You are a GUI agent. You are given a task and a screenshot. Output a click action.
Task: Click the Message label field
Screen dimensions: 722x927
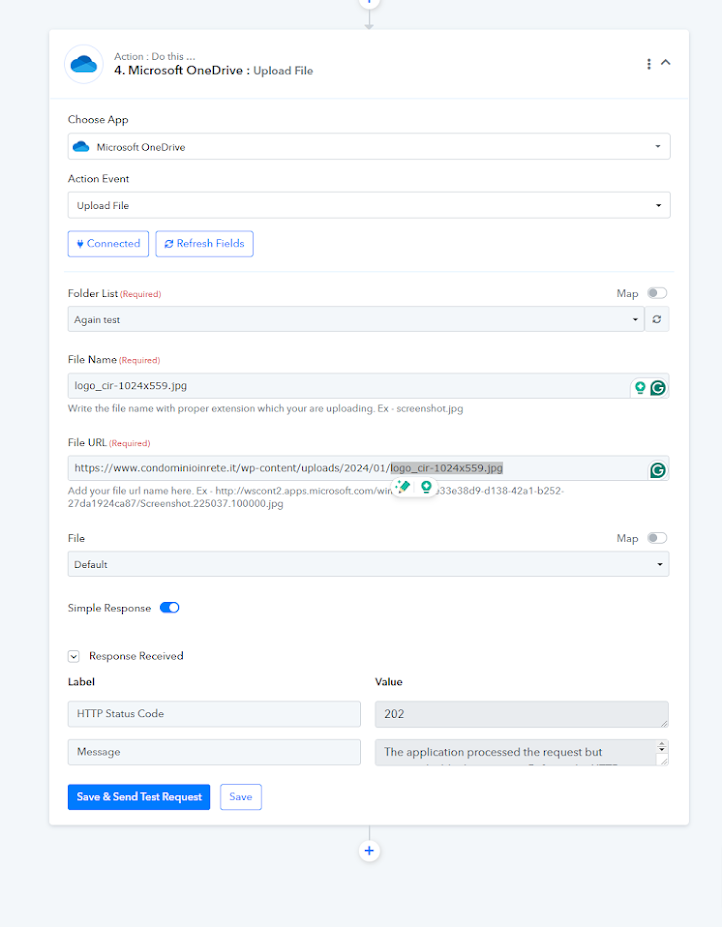pos(214,752)
